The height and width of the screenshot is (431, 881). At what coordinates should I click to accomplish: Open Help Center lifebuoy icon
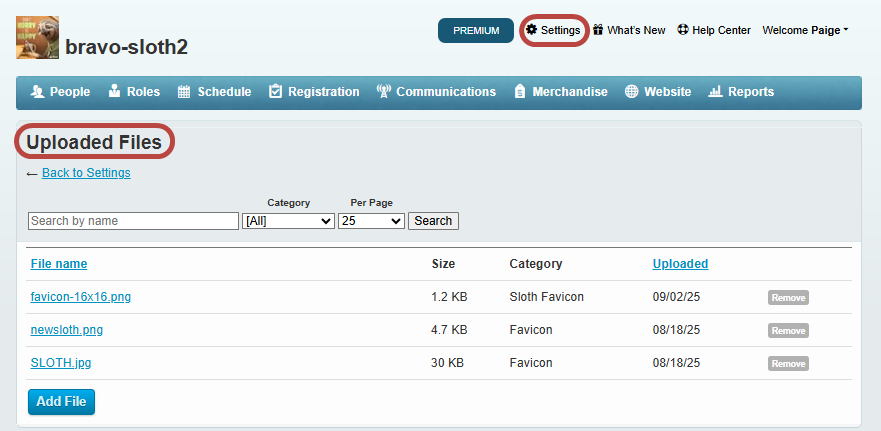pos(683,30)
